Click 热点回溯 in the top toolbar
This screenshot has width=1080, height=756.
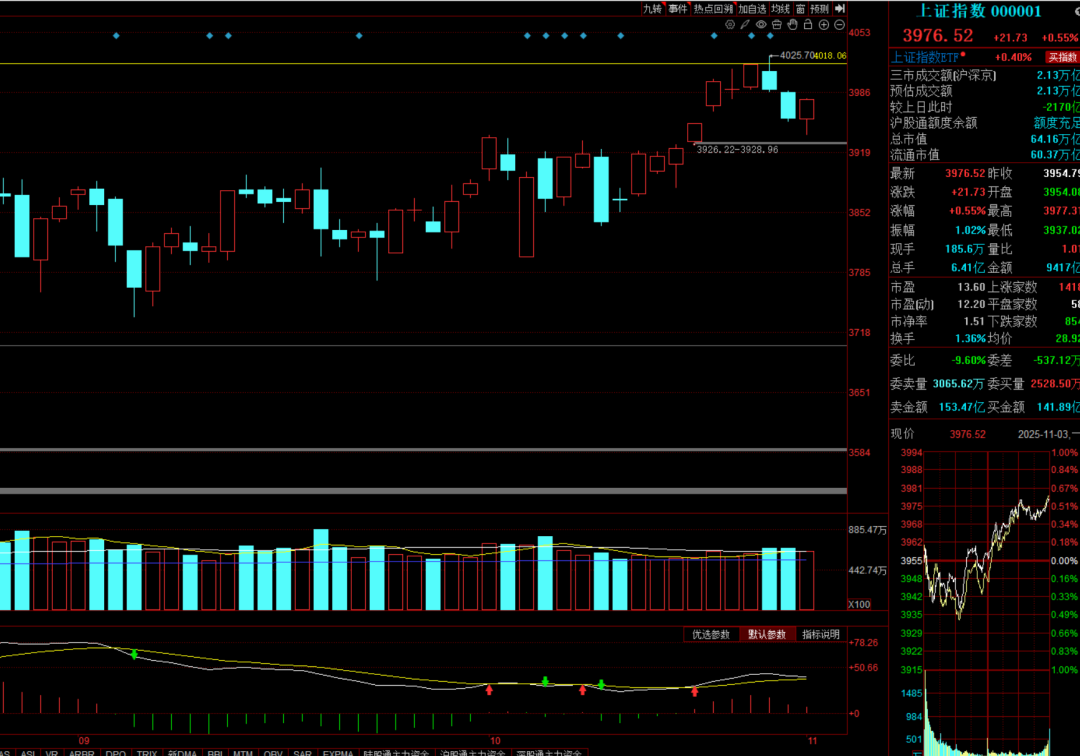click(x=714, y=8)
